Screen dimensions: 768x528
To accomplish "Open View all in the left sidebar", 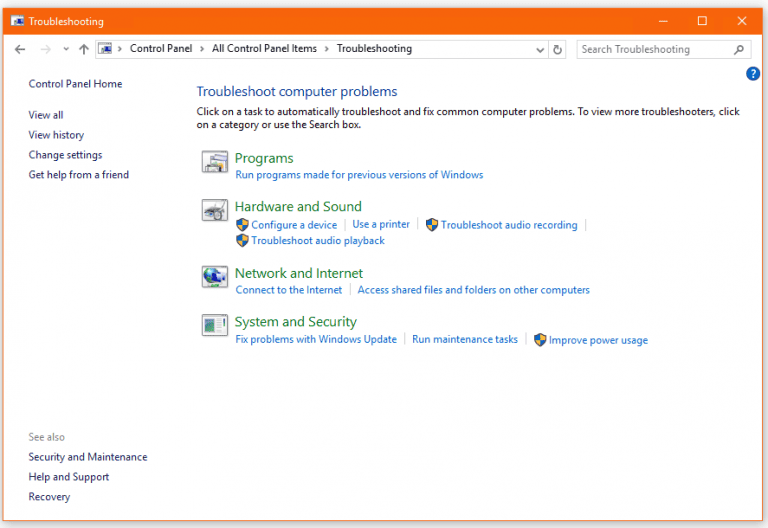I will (46, 115).
